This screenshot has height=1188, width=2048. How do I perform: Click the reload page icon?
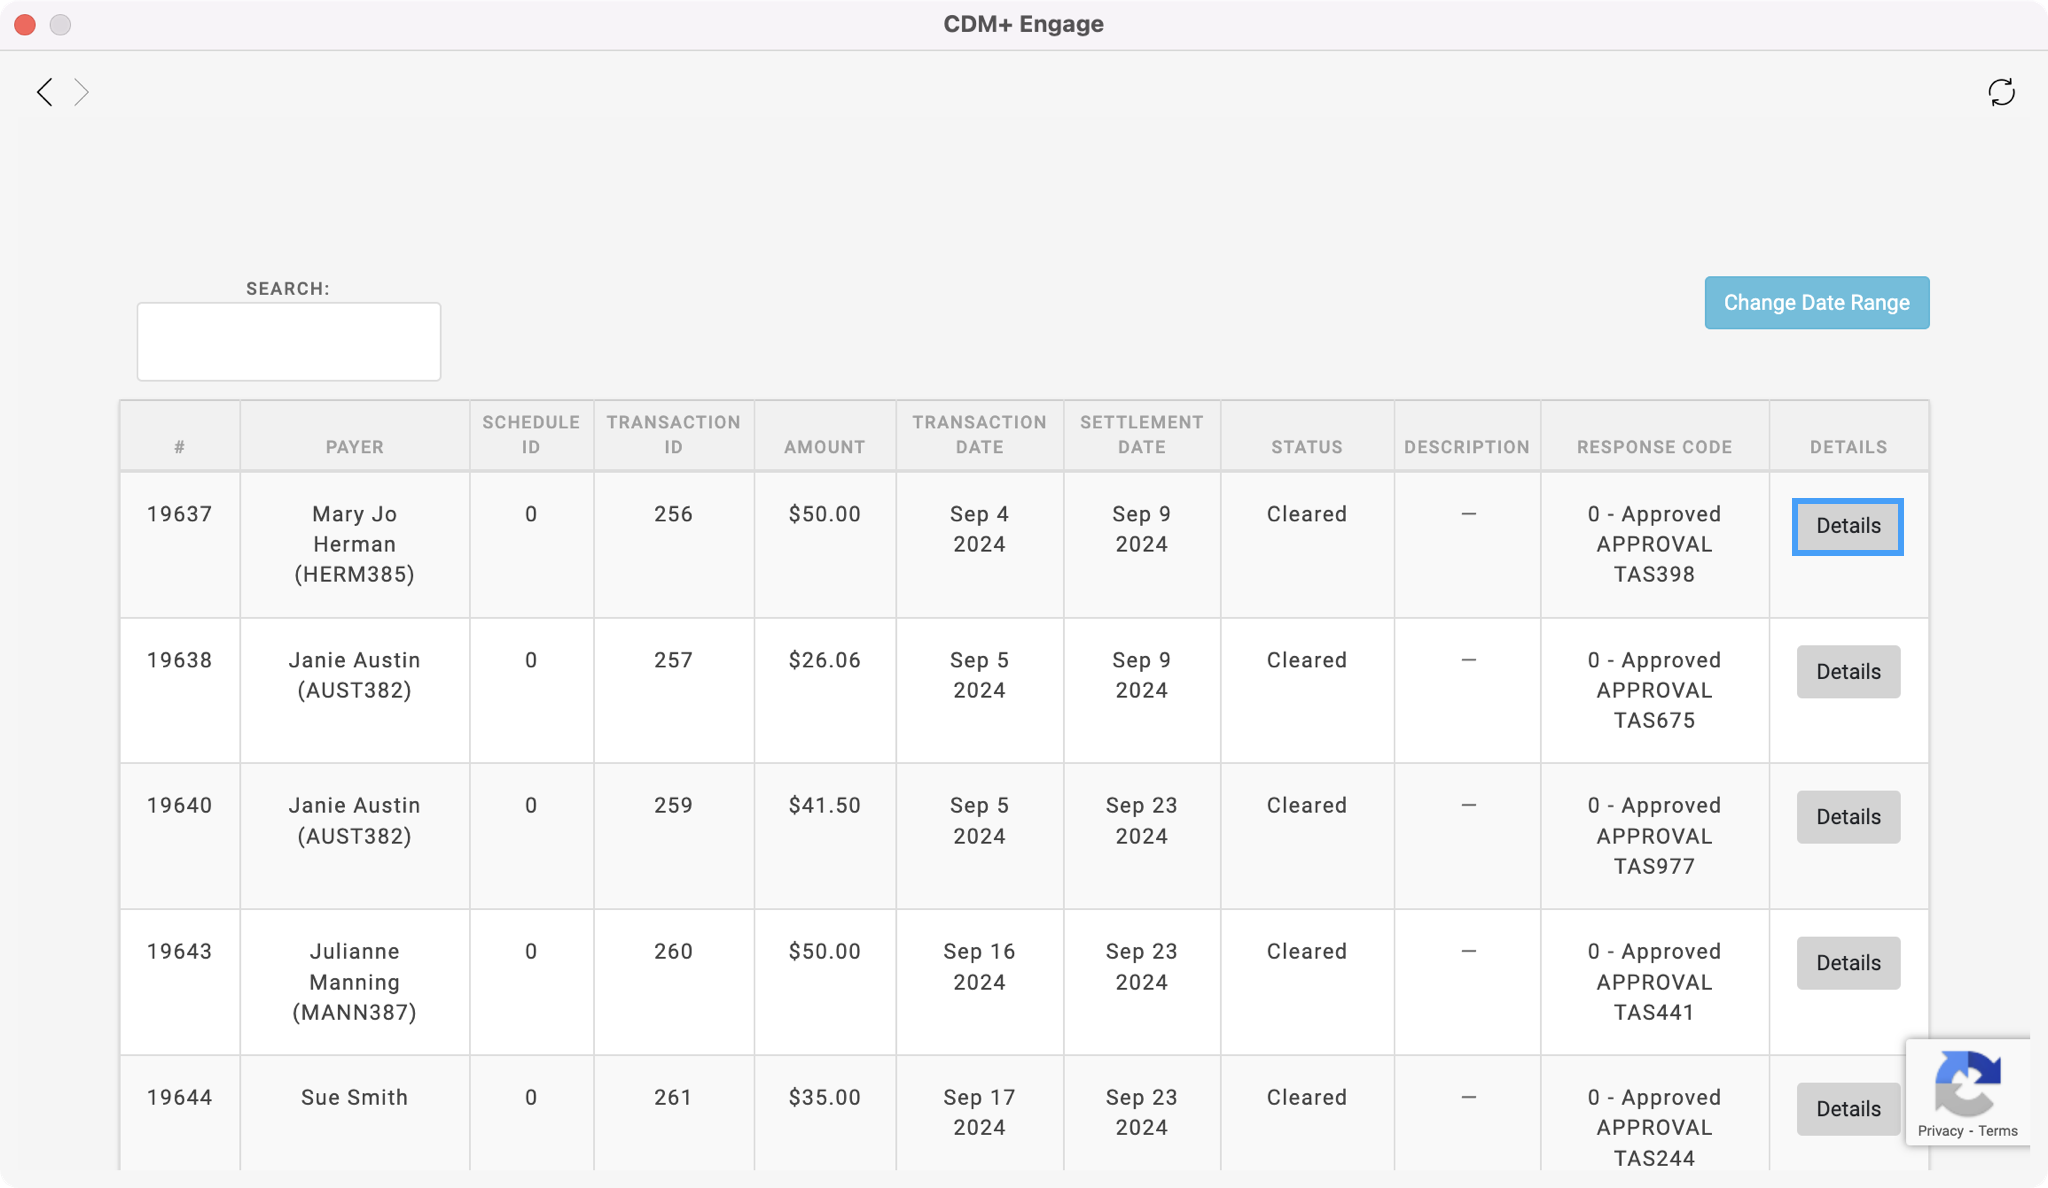pyautogui.click(x=2001, y=92)
